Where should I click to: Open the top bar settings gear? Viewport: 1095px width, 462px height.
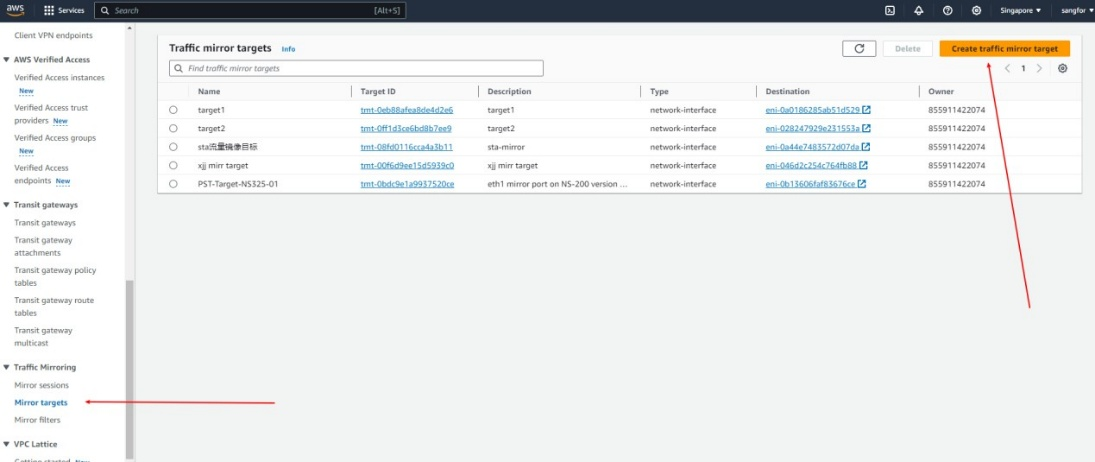point(976,10)
